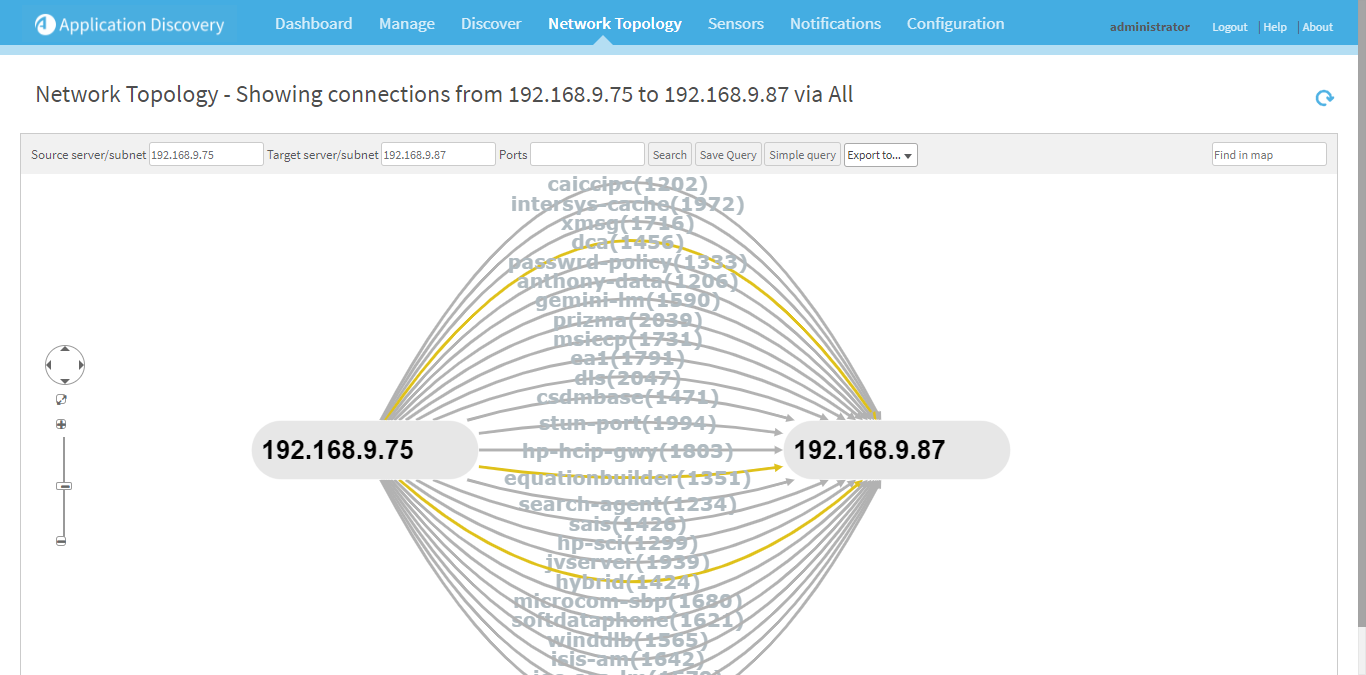Open the Sensors section
Viewport: 1366px width, 675px height.
(735, 22)
